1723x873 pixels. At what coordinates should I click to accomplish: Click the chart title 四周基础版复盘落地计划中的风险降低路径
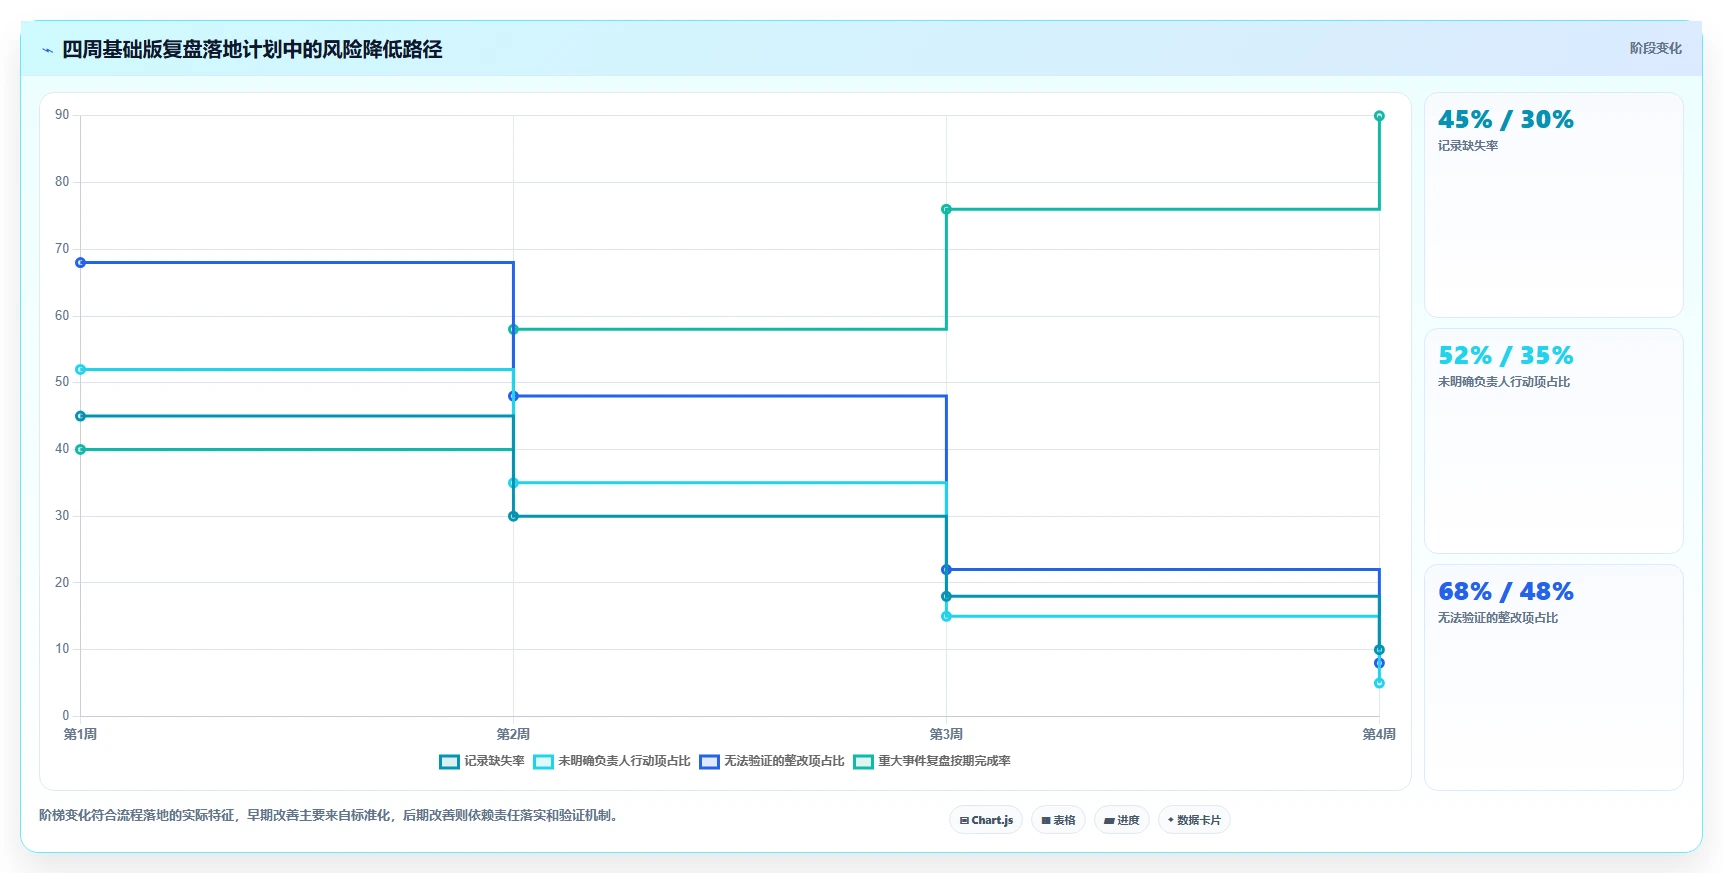(252, 50)
